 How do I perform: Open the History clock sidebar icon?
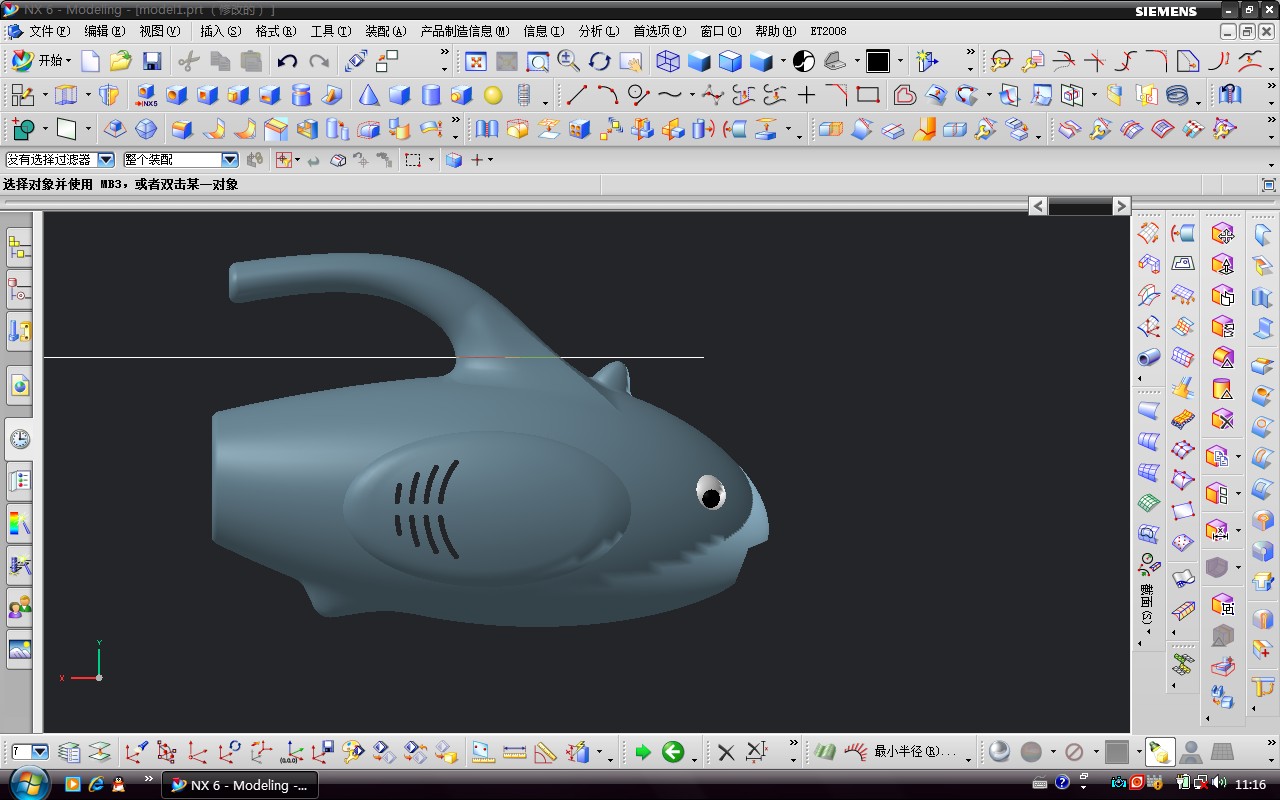coord(19,439)
